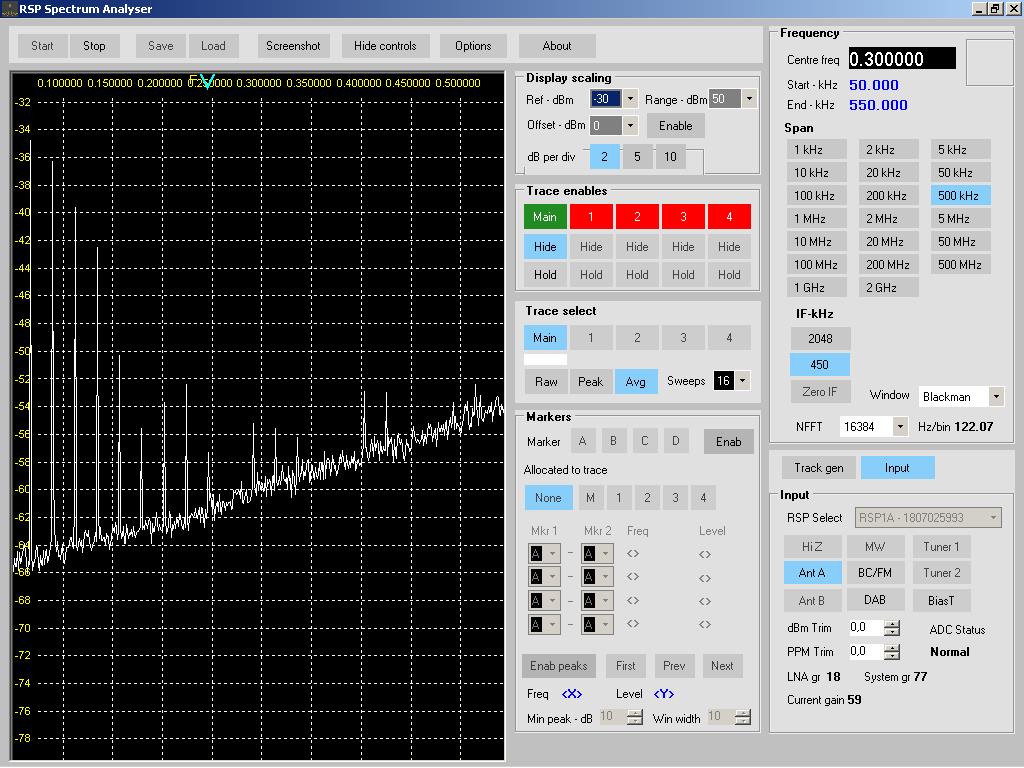
Task: Open the Options dialog
Action: 473,46
